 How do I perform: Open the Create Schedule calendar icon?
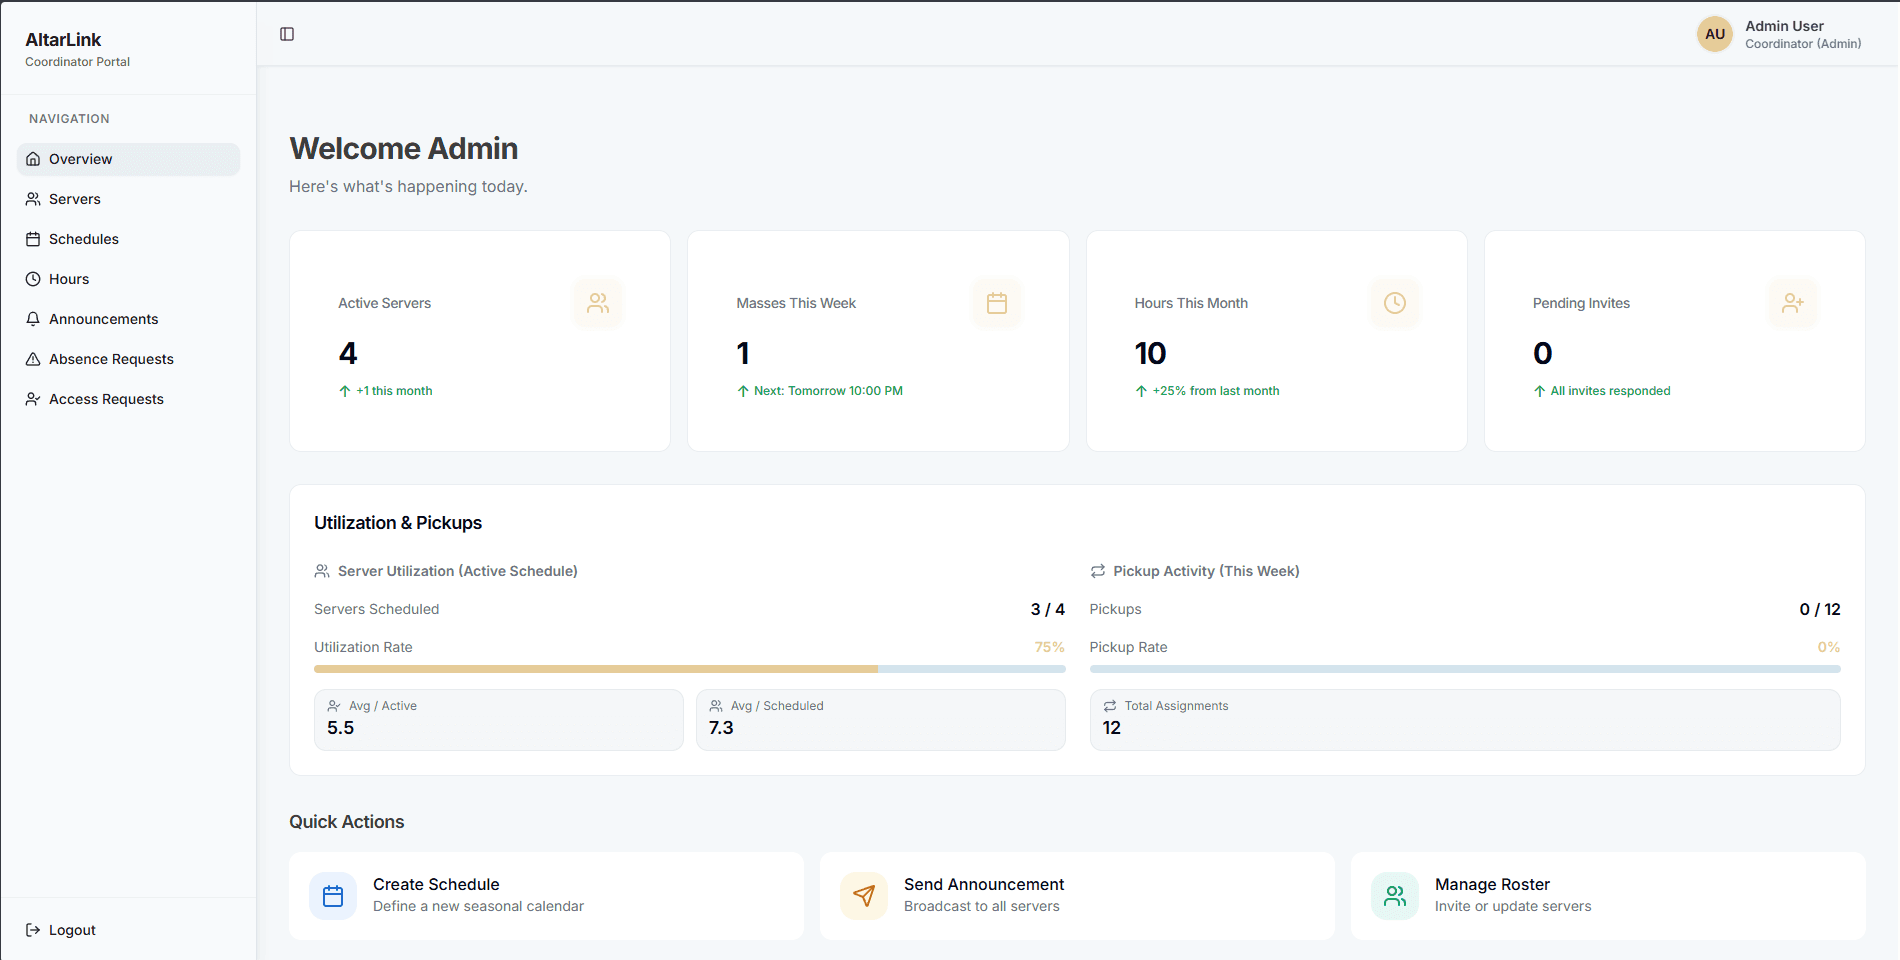click(x=333, y=895)
